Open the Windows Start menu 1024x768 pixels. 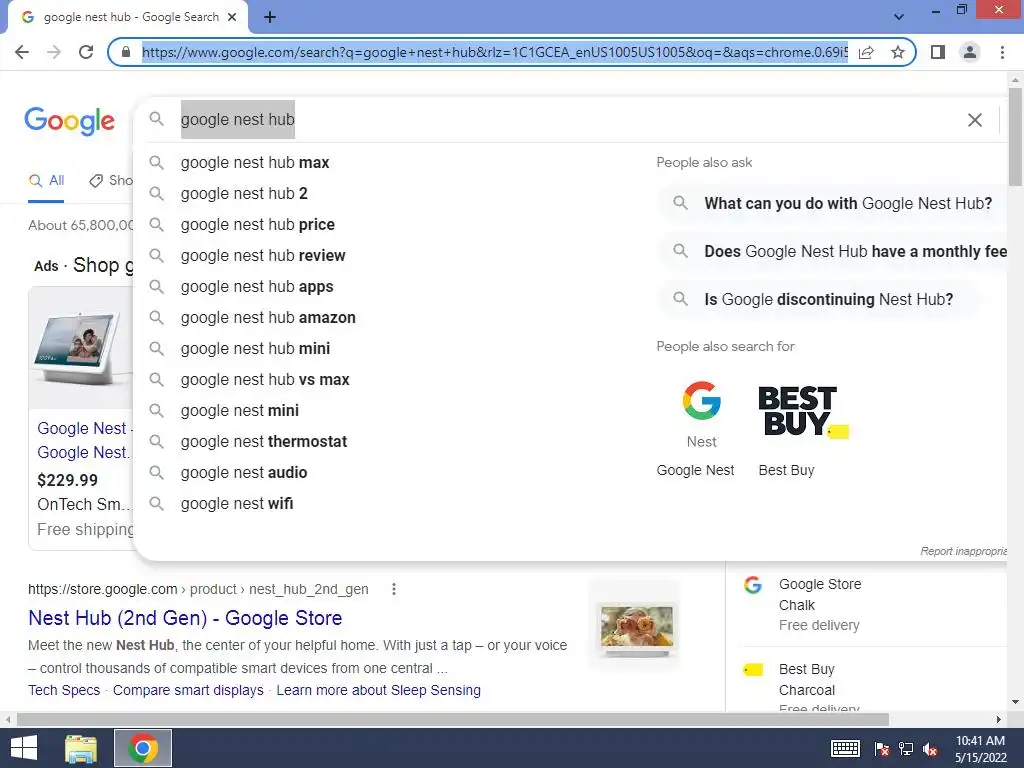[x=24, y=748]
